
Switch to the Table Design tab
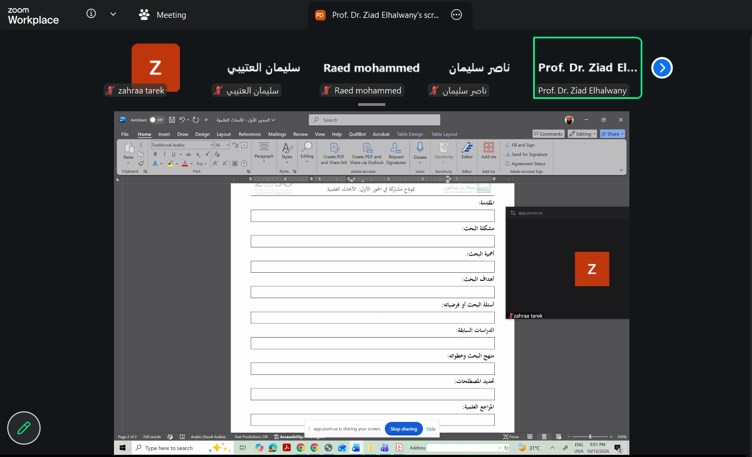click(410, 134)
